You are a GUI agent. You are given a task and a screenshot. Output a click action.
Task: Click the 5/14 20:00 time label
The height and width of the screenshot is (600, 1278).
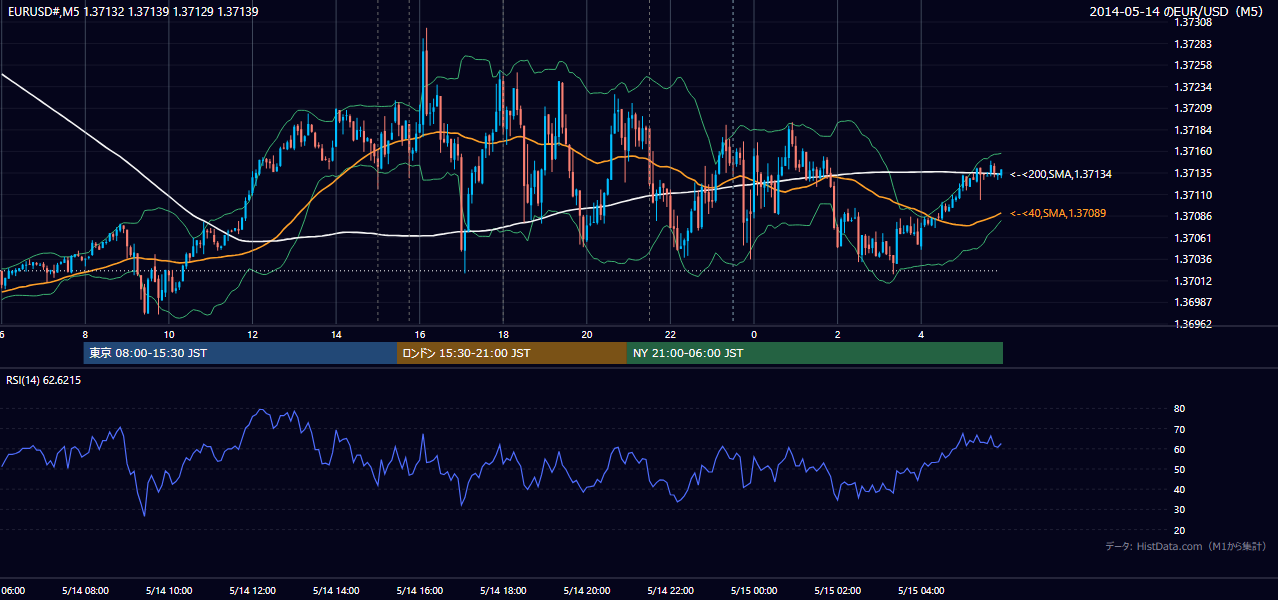587,591
